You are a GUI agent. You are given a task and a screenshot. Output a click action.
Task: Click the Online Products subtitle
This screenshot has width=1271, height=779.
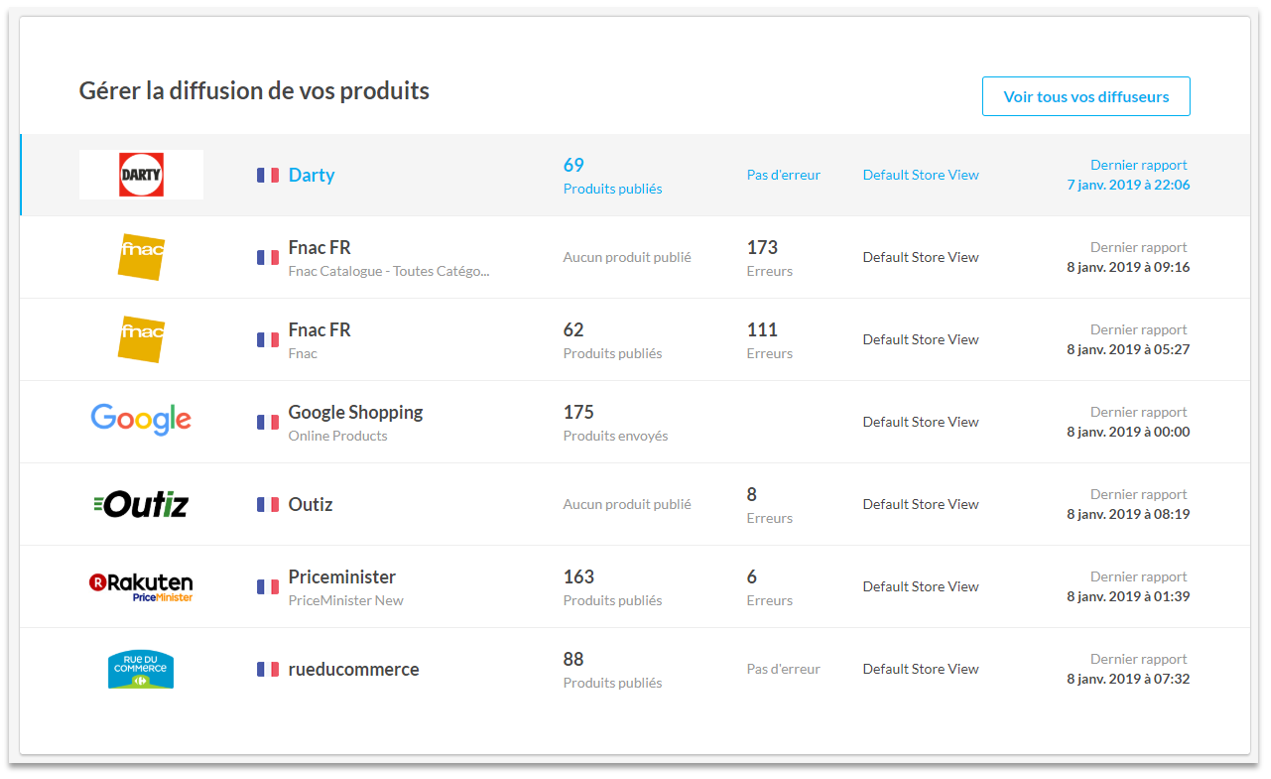338,436
